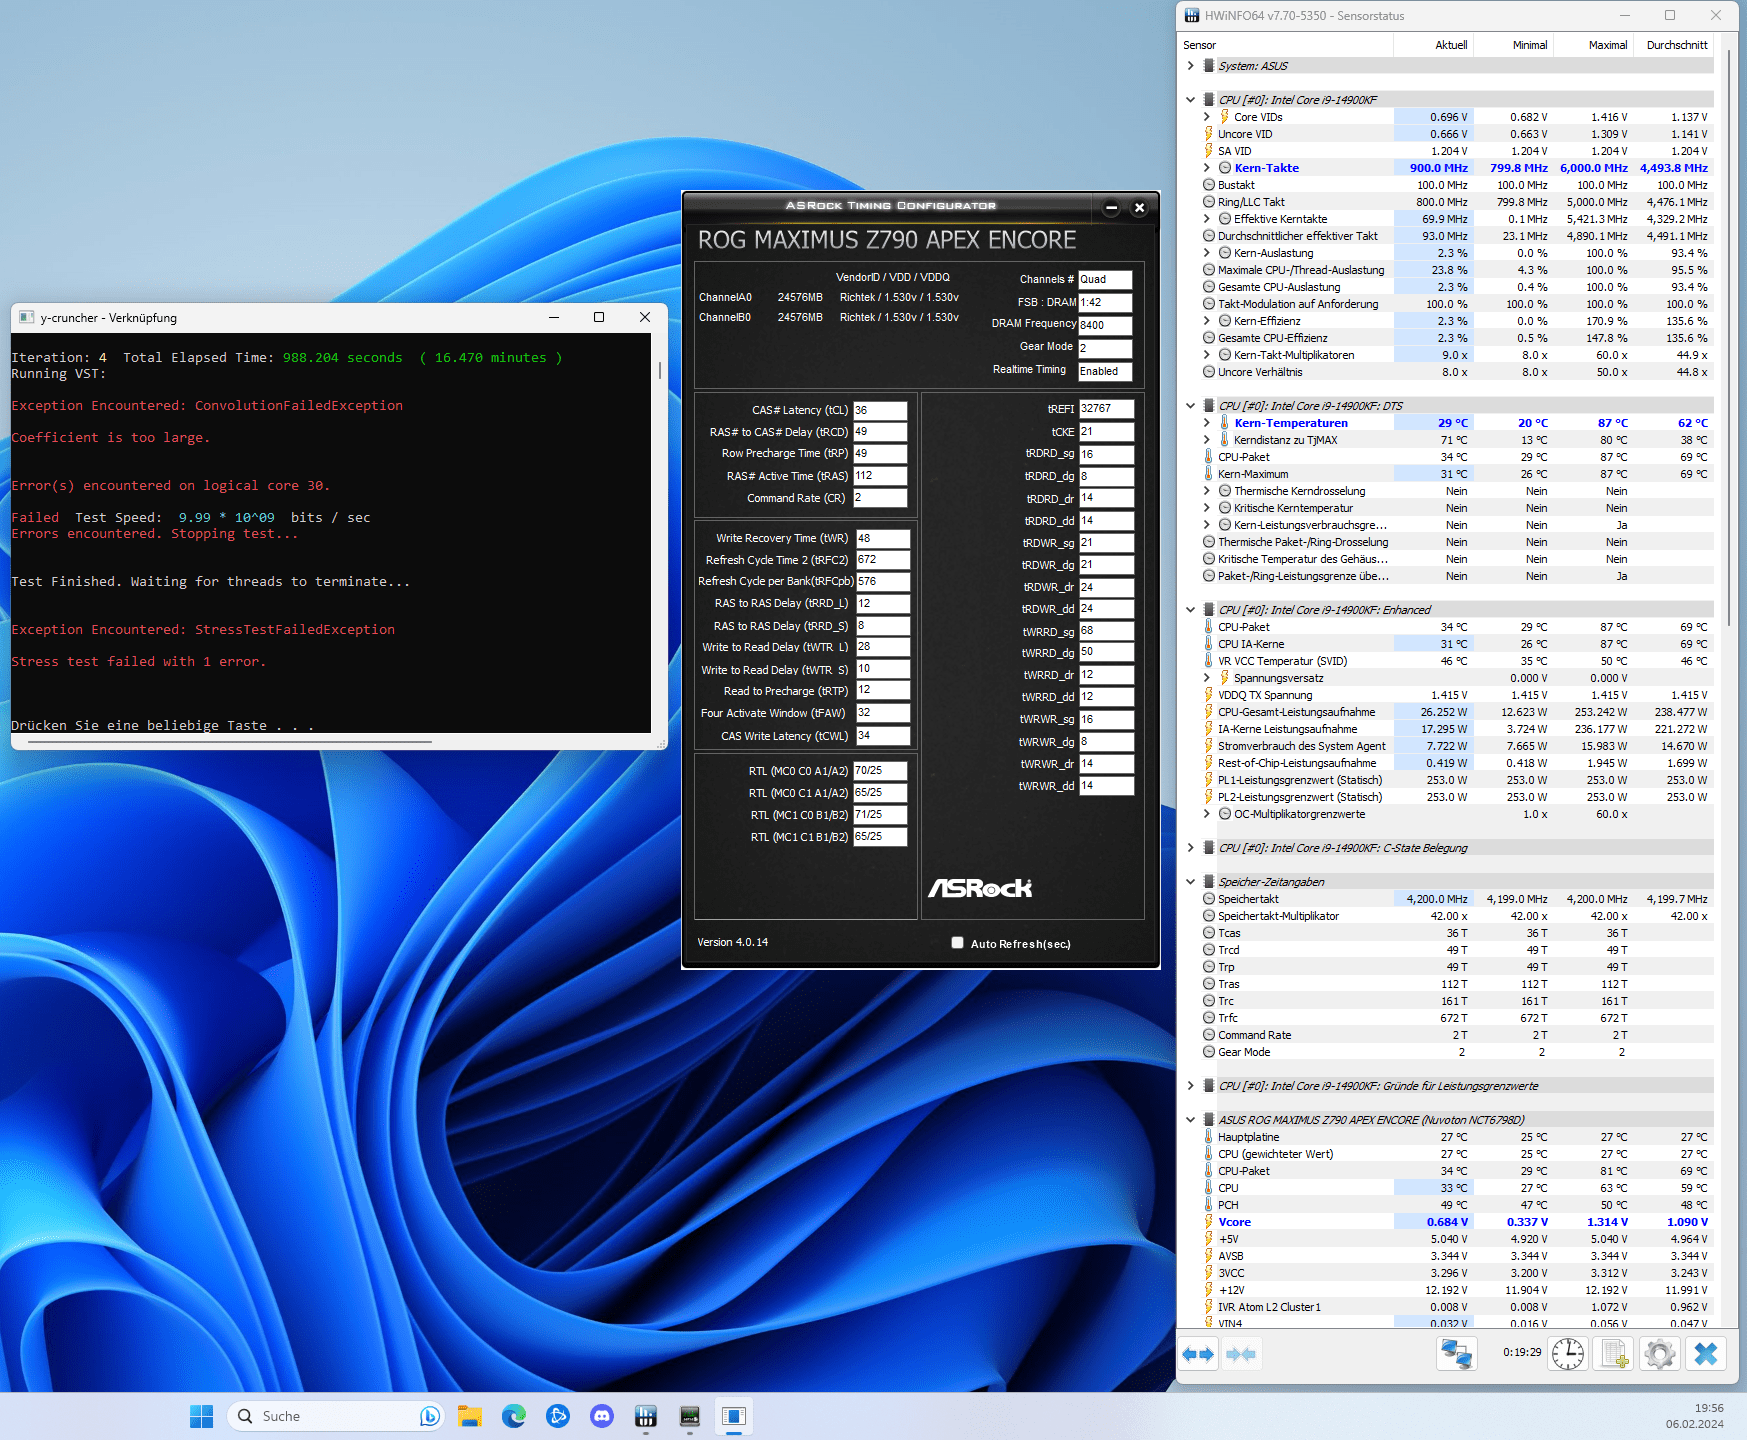Open Discord from the taskbar

602,1416
